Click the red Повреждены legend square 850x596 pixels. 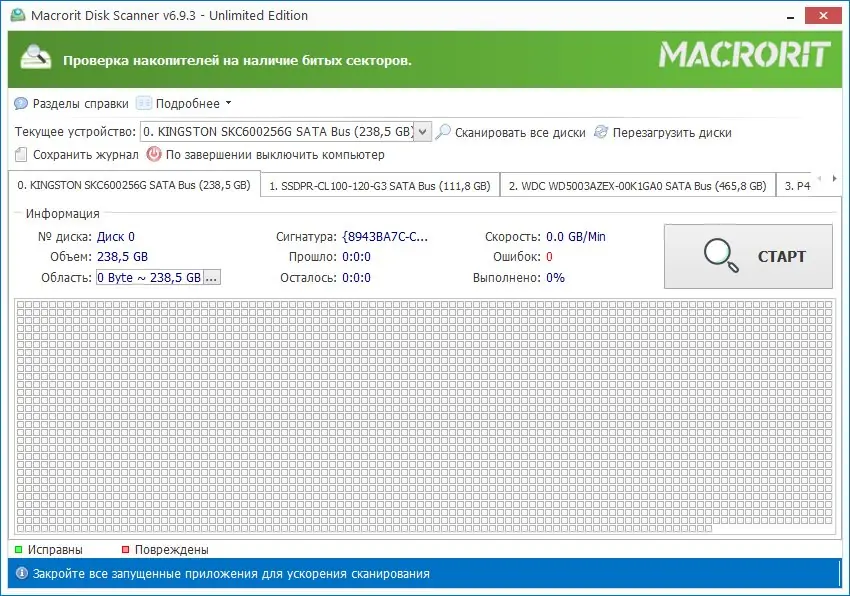[125, 549]
